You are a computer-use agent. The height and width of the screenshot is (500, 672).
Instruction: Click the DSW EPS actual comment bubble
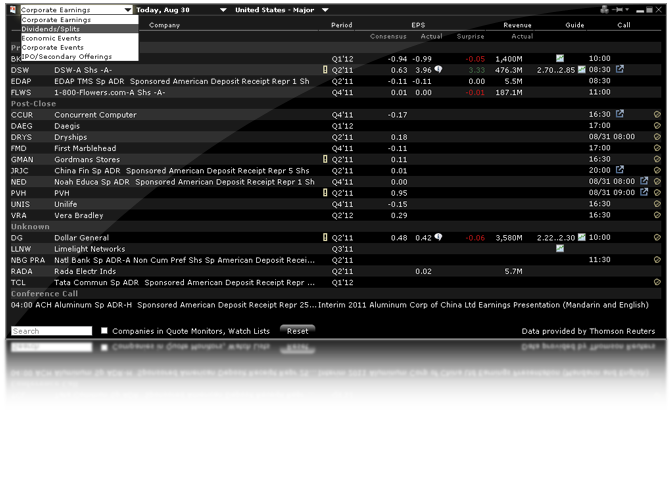(438, 69)
